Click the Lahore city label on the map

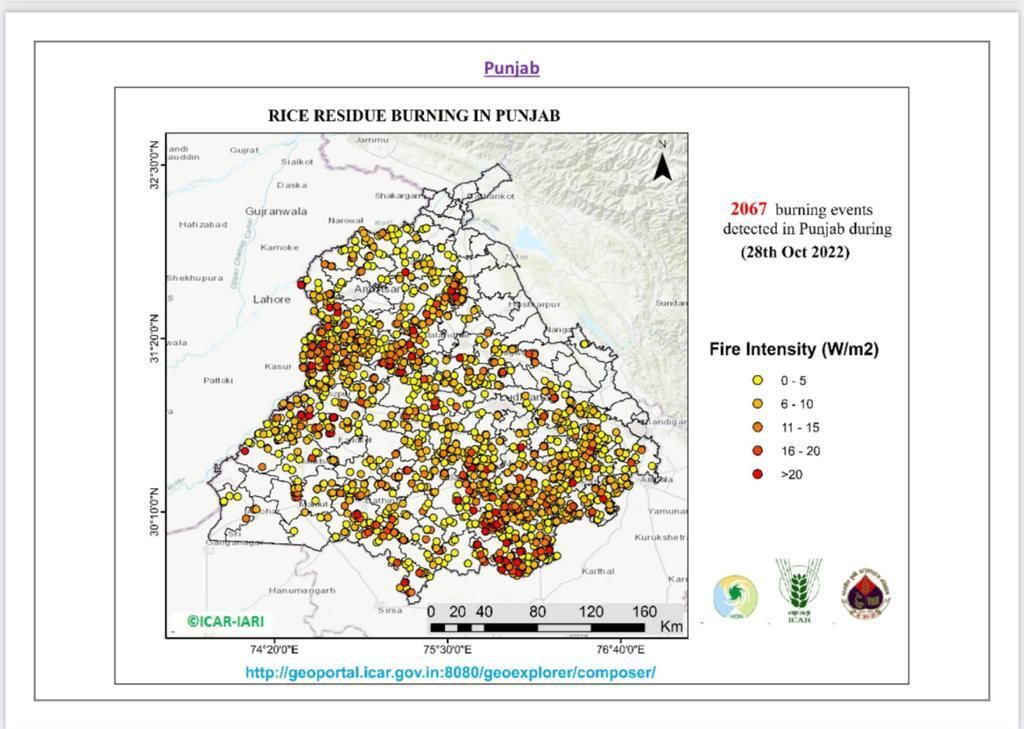point(271,299)
